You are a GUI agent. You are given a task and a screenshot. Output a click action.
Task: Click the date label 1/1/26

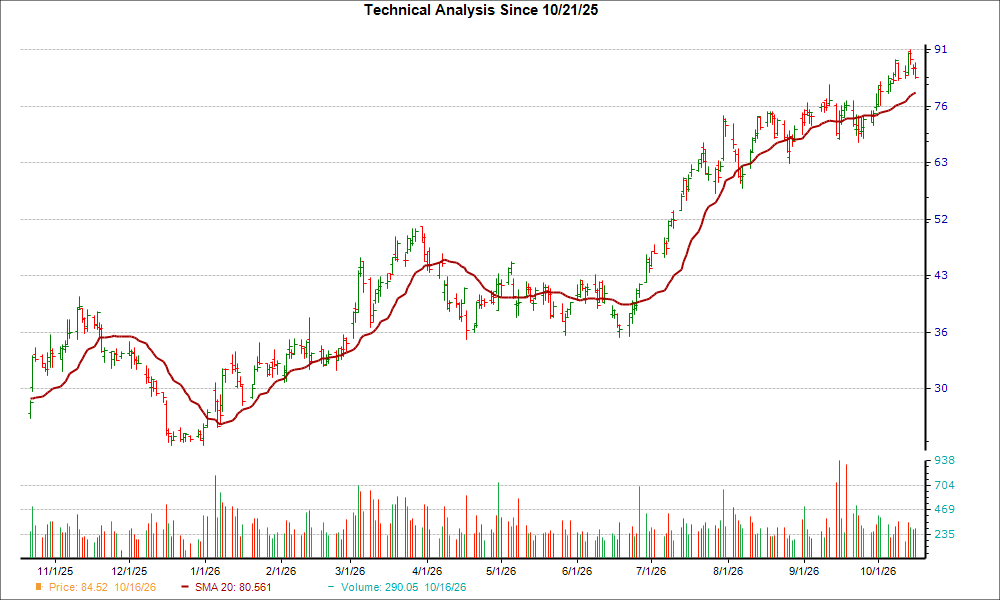click(x=205, y=571)
